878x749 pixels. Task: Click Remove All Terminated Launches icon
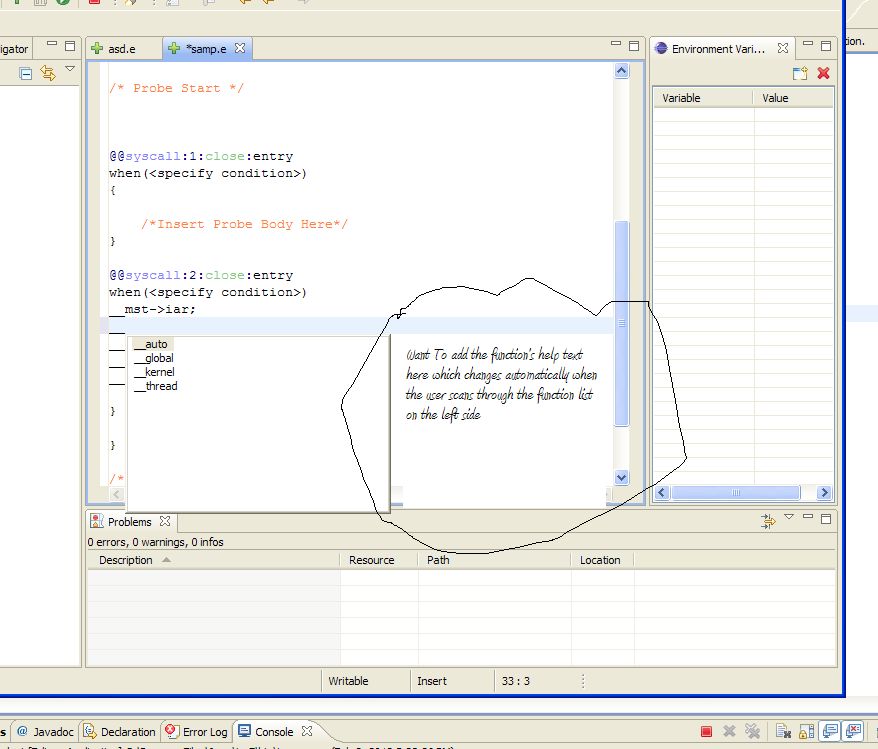(752, 731)
